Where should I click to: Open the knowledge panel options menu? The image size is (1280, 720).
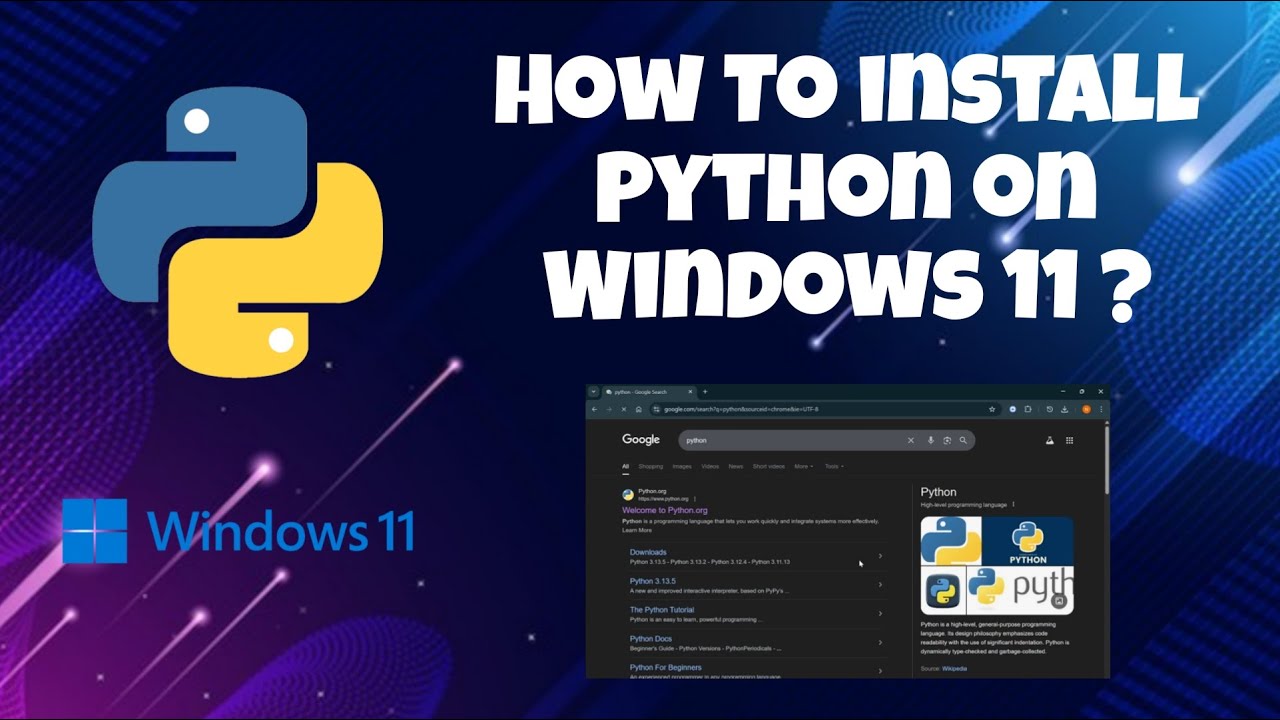point(1013,504)
